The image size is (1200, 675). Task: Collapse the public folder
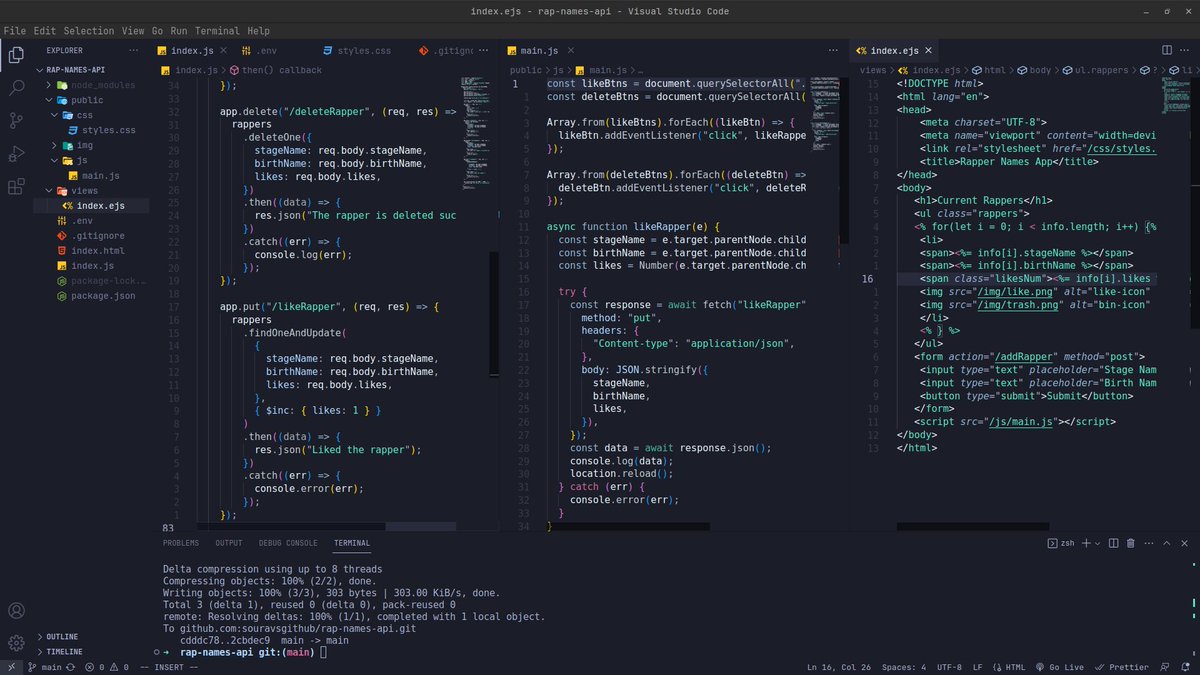(x=94, y=100)
